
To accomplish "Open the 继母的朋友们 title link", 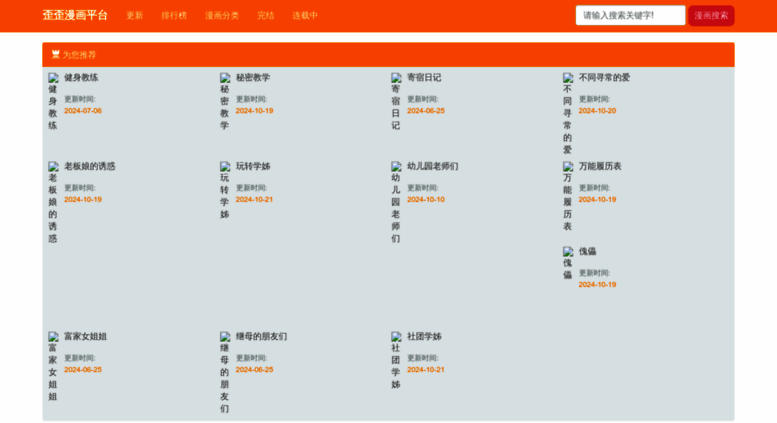I will [261, 336].
